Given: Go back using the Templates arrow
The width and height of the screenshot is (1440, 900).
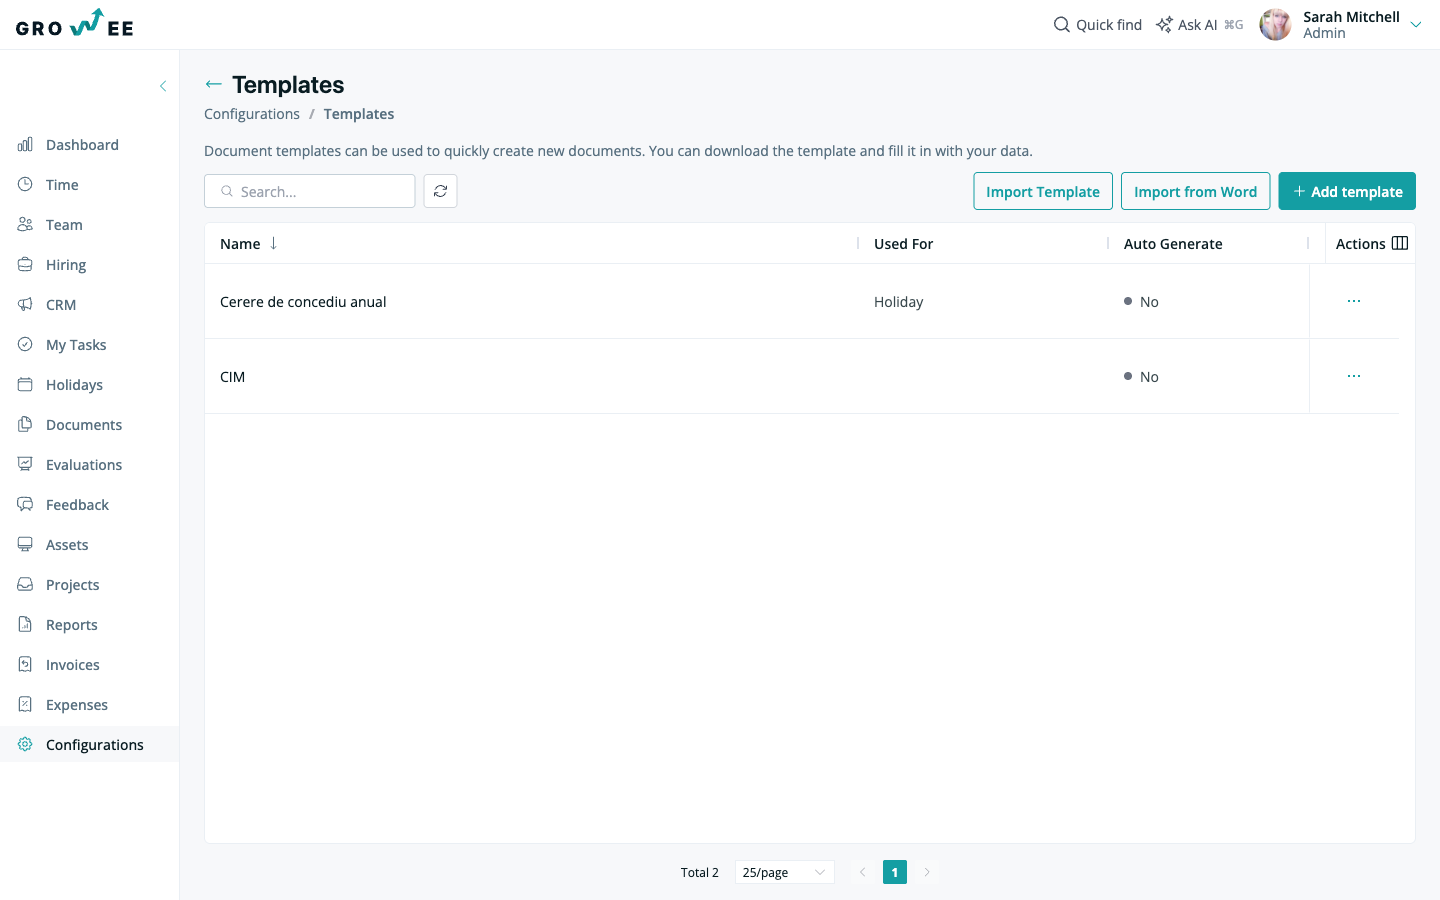Looking at the screenshot, I should (x=213, y=84).
